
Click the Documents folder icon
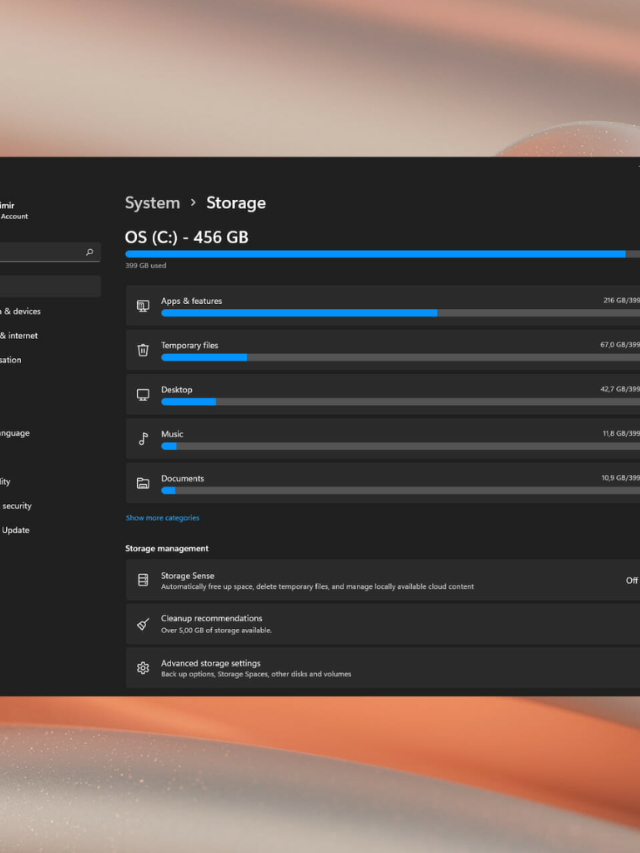(143, 483)
